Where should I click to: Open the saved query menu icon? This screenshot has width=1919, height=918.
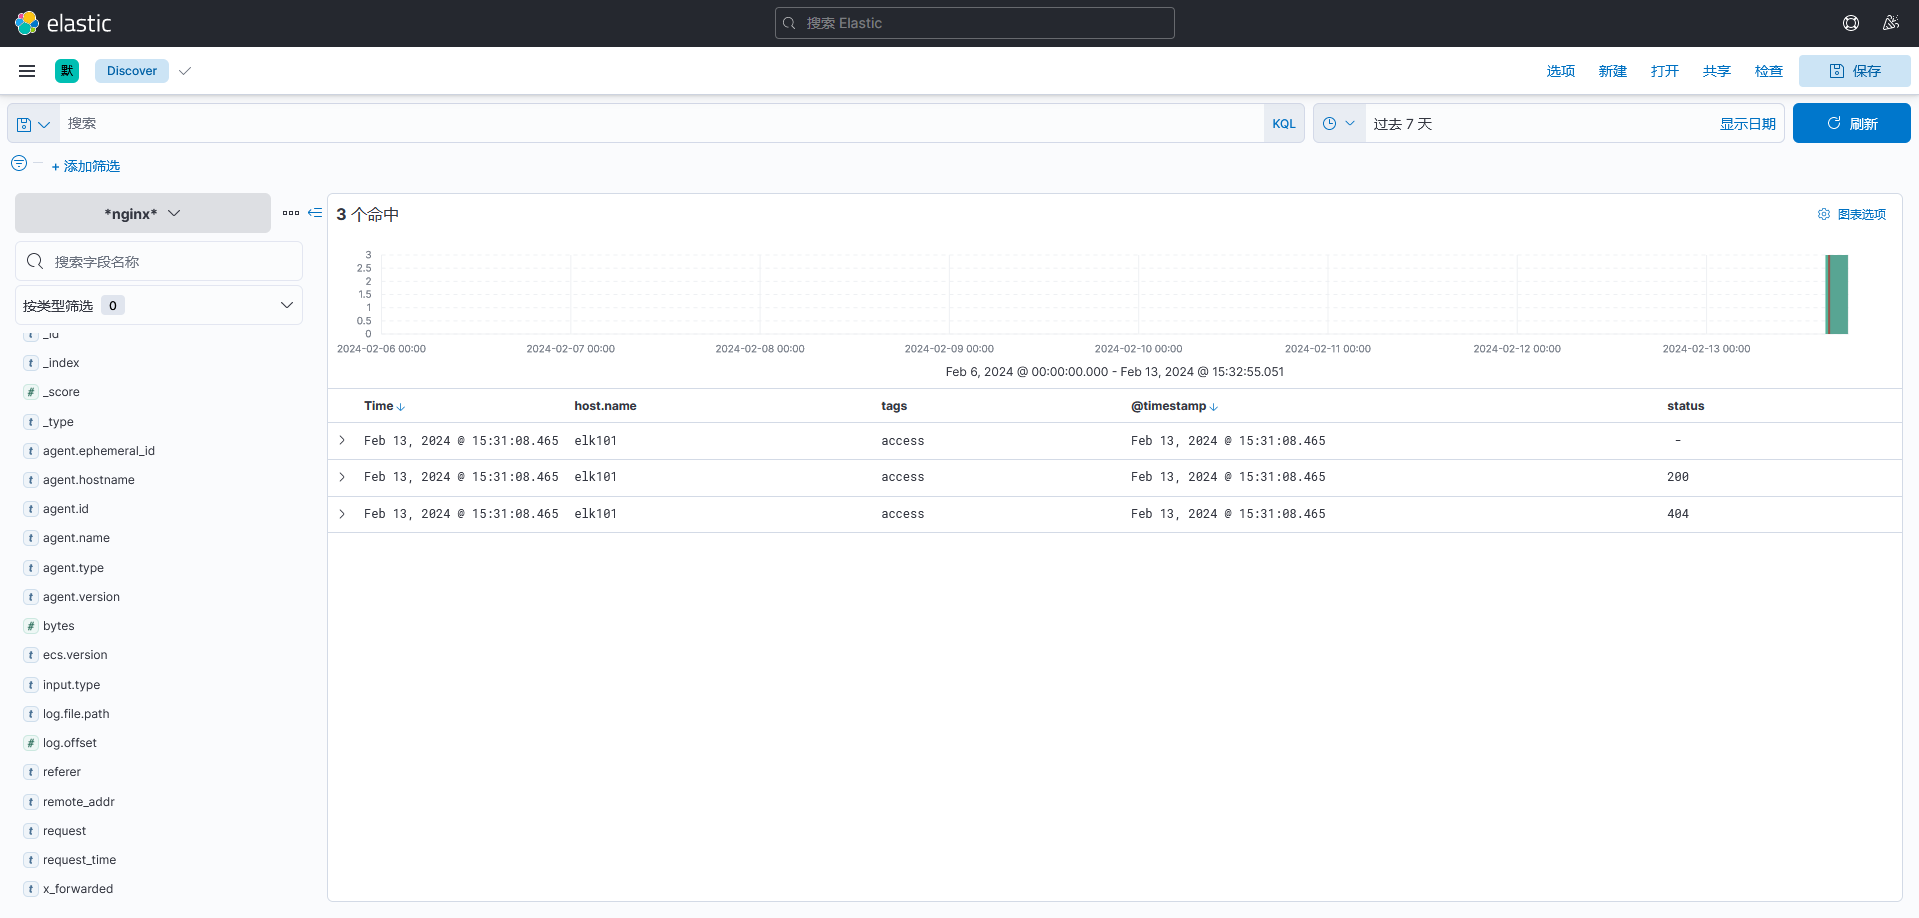pyautogui.click(x=33, y=124)
